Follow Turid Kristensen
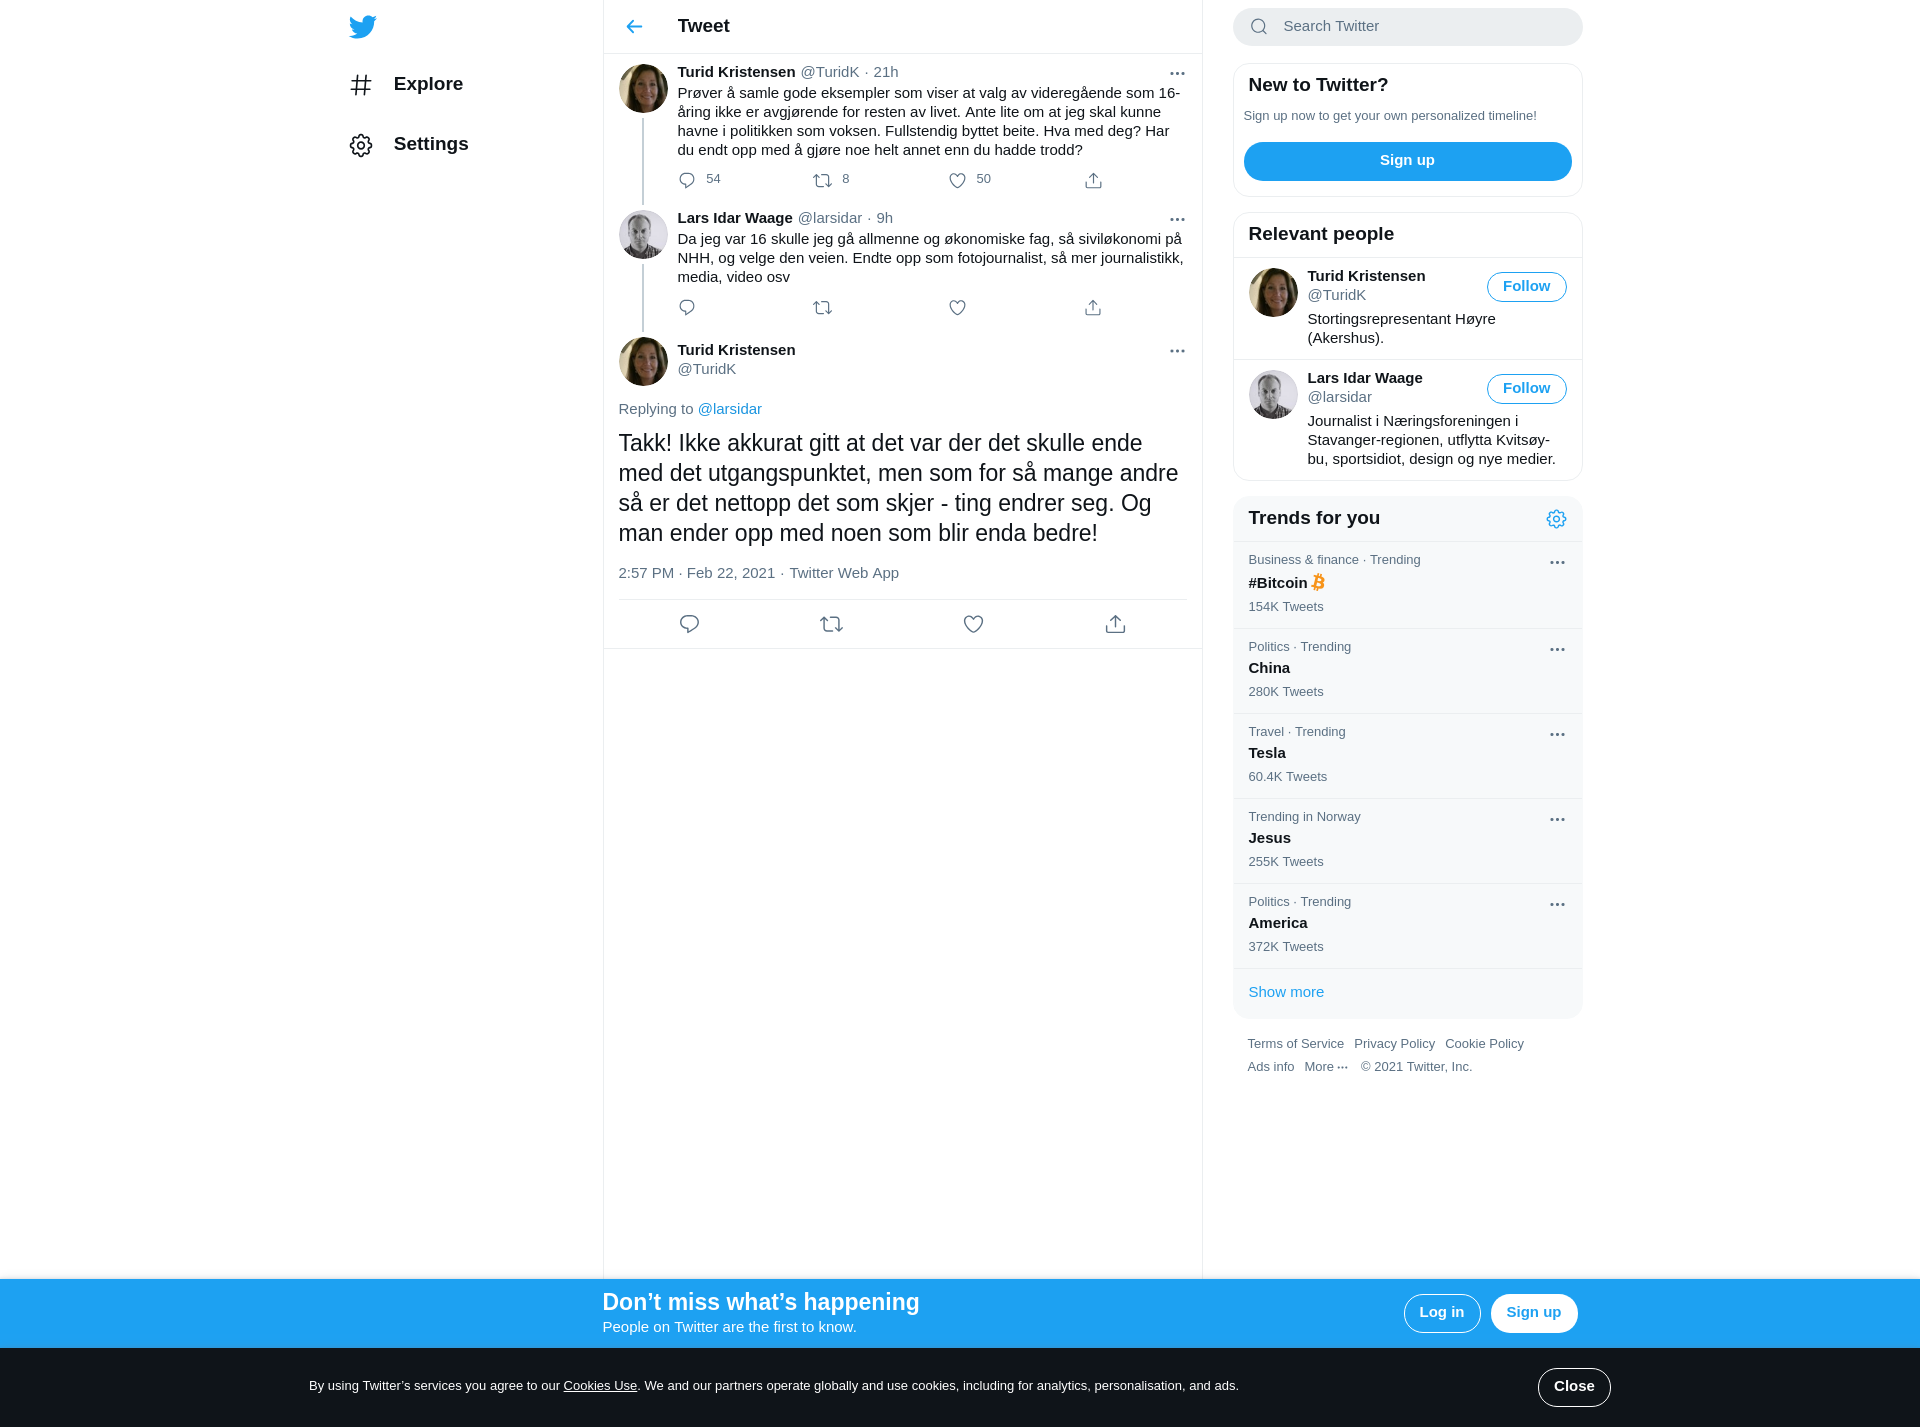The height and width of the screenshot is (1427, 1920). (x=1526, y=287)
